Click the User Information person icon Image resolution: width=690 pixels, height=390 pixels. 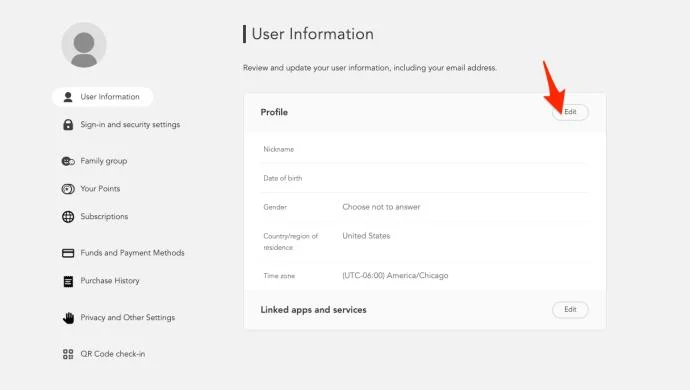(68, 97)
